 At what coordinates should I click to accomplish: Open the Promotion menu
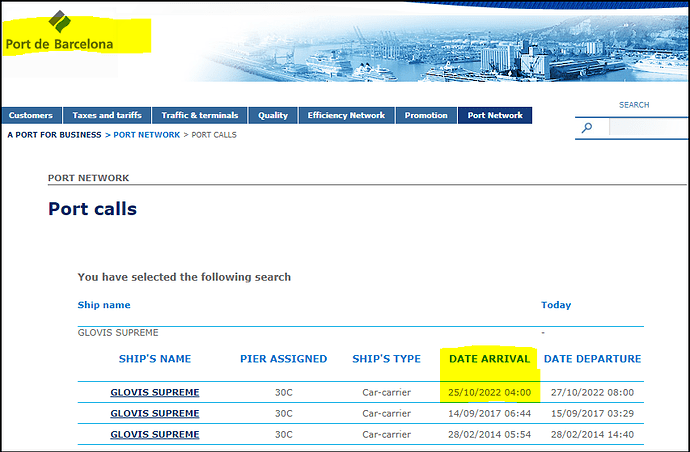pos(426,115)
